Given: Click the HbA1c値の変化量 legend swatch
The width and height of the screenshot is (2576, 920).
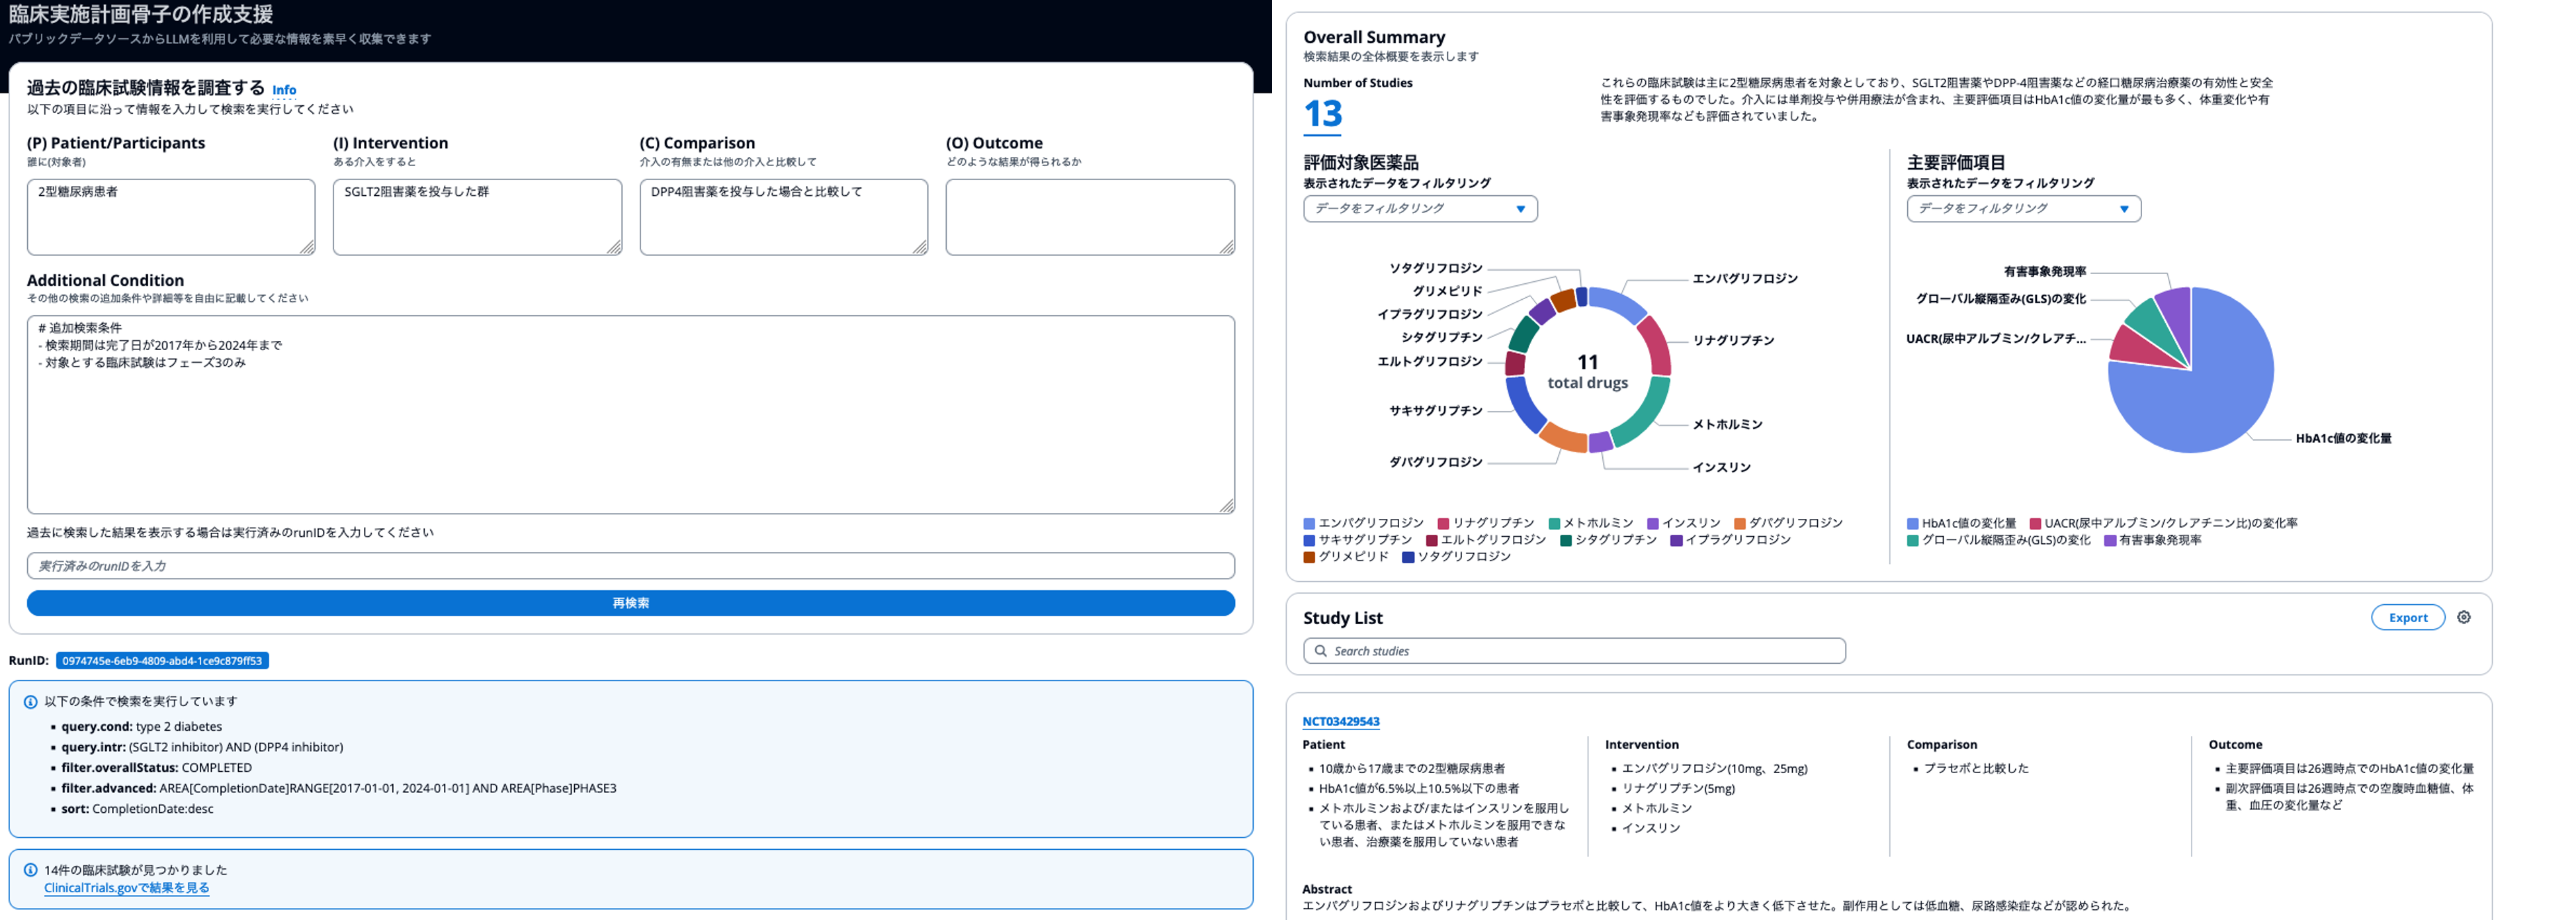Looking at the screenshot, I should coord(1912,524).
